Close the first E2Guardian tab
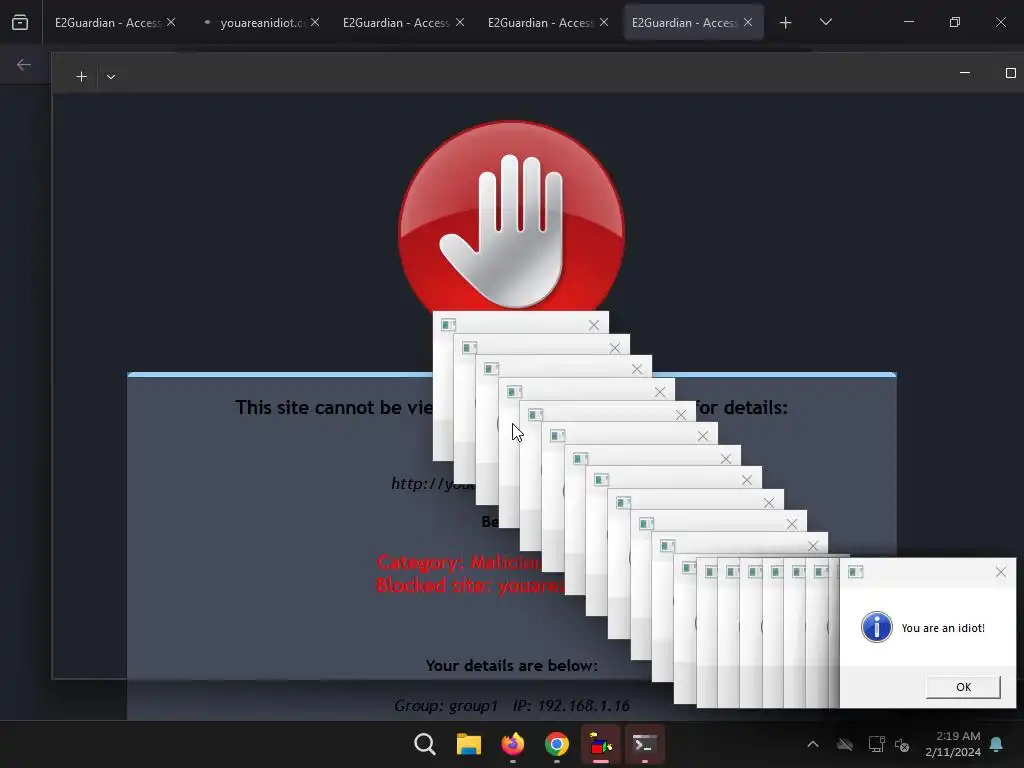The image size is (1024, 768). 170,22
